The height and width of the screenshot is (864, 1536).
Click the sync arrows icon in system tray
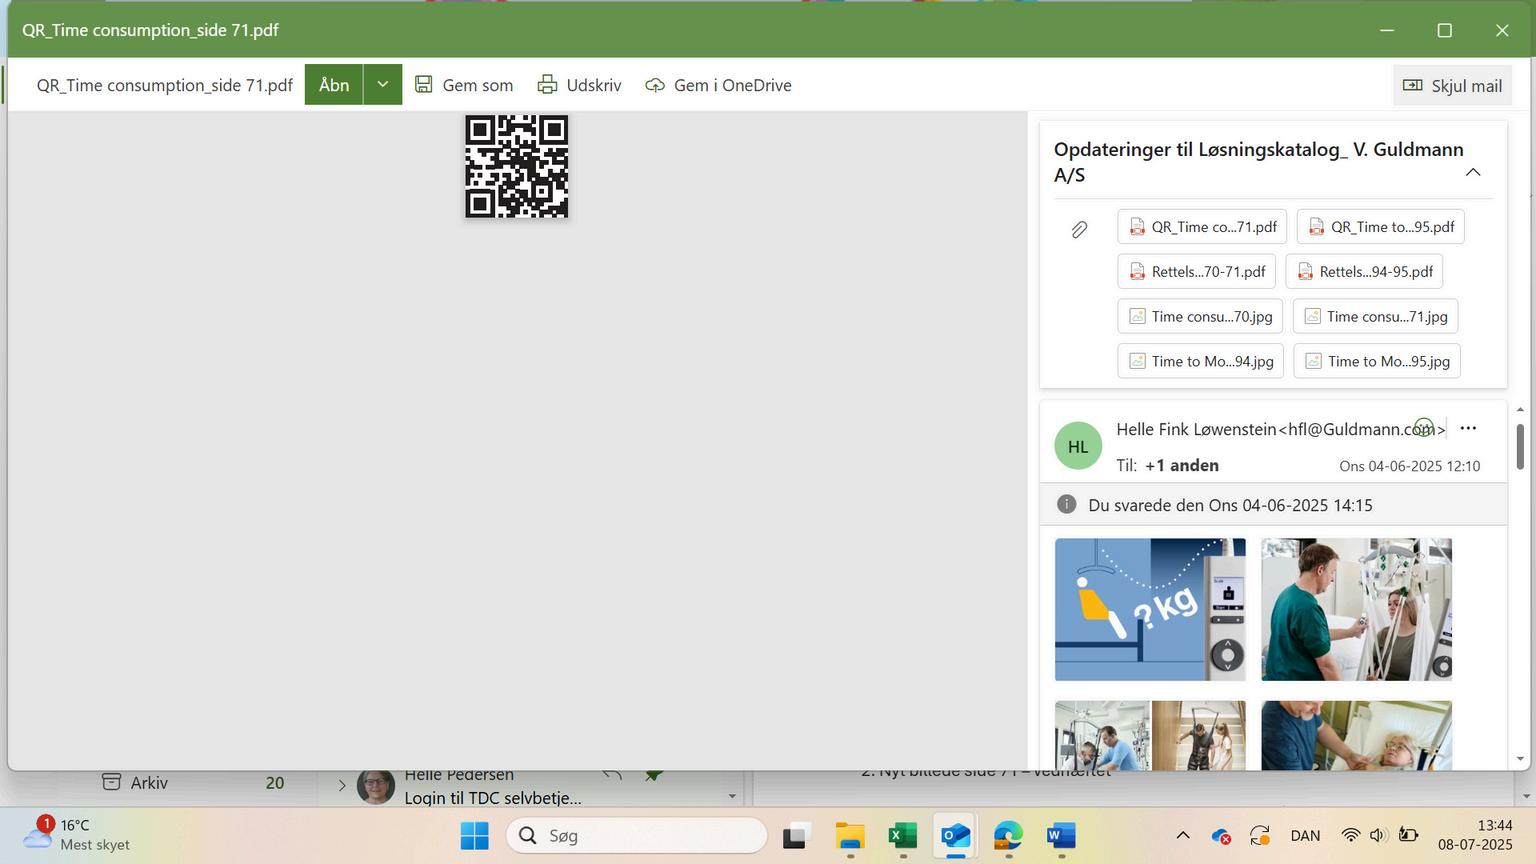click(1260, 835)
